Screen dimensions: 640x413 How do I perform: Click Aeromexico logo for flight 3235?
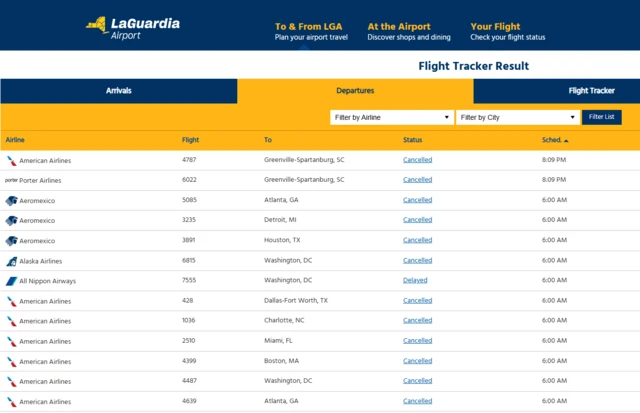11,220
